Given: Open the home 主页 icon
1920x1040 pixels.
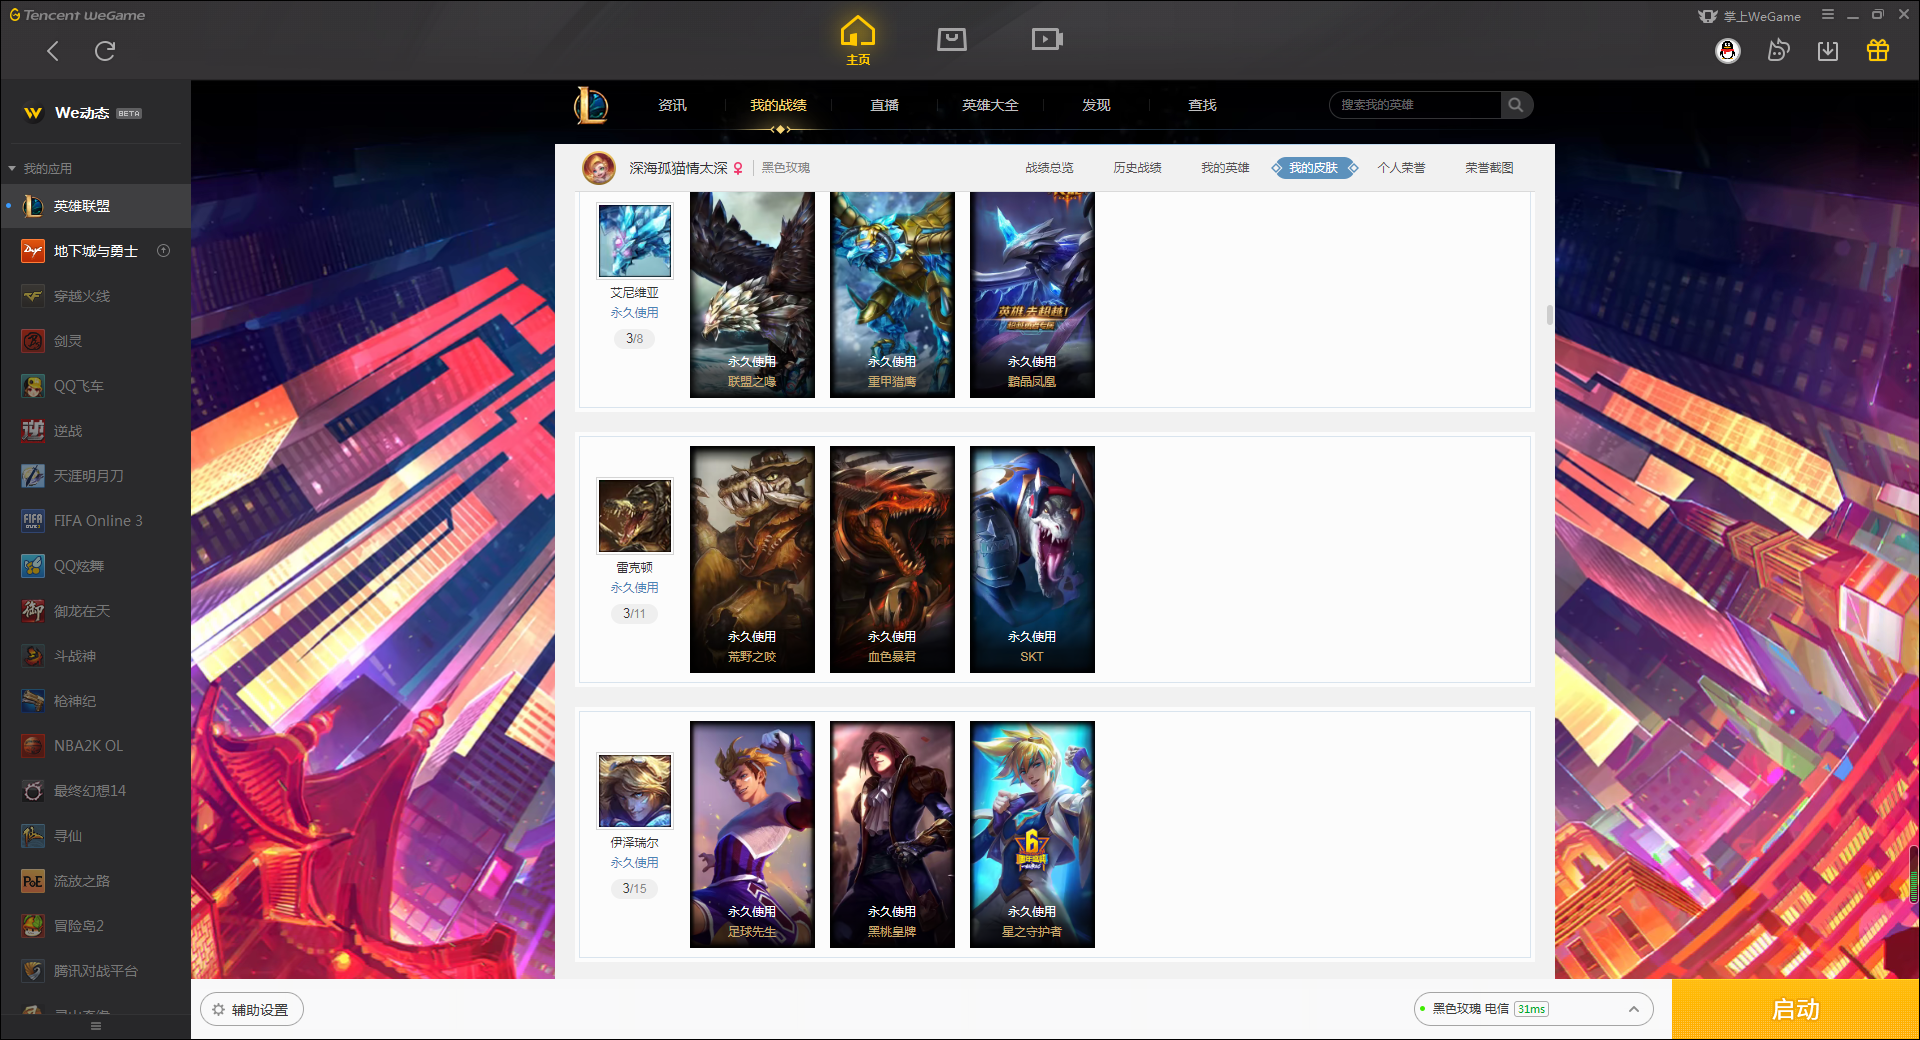Looking at the screenshot, I should click(858, 40).
